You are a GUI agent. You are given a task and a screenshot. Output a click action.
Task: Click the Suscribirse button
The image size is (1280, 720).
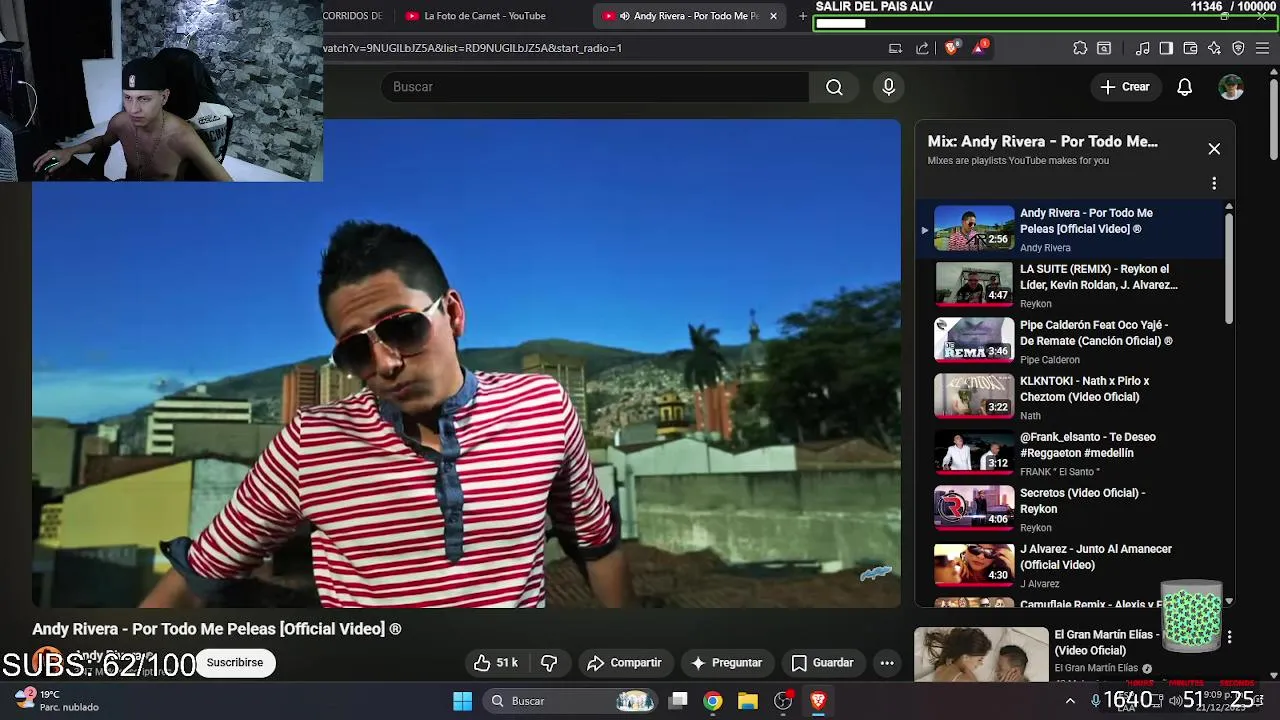point(235,663)
